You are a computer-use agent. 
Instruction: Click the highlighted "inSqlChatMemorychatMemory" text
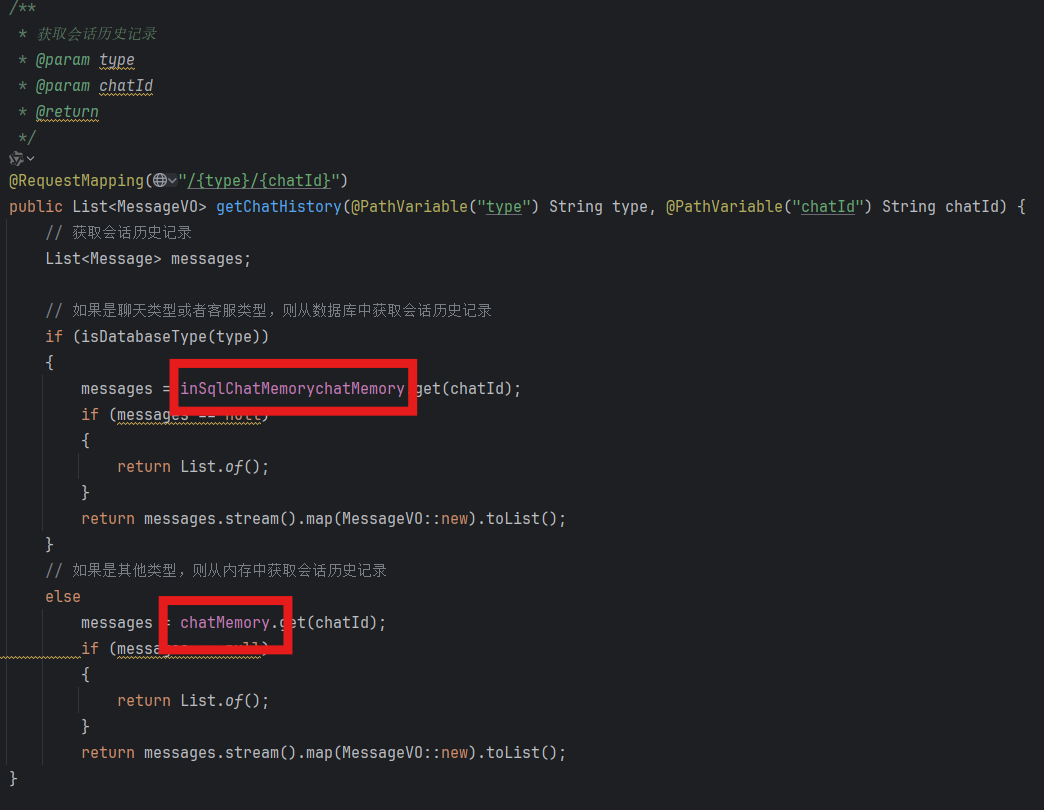point(293,388)
